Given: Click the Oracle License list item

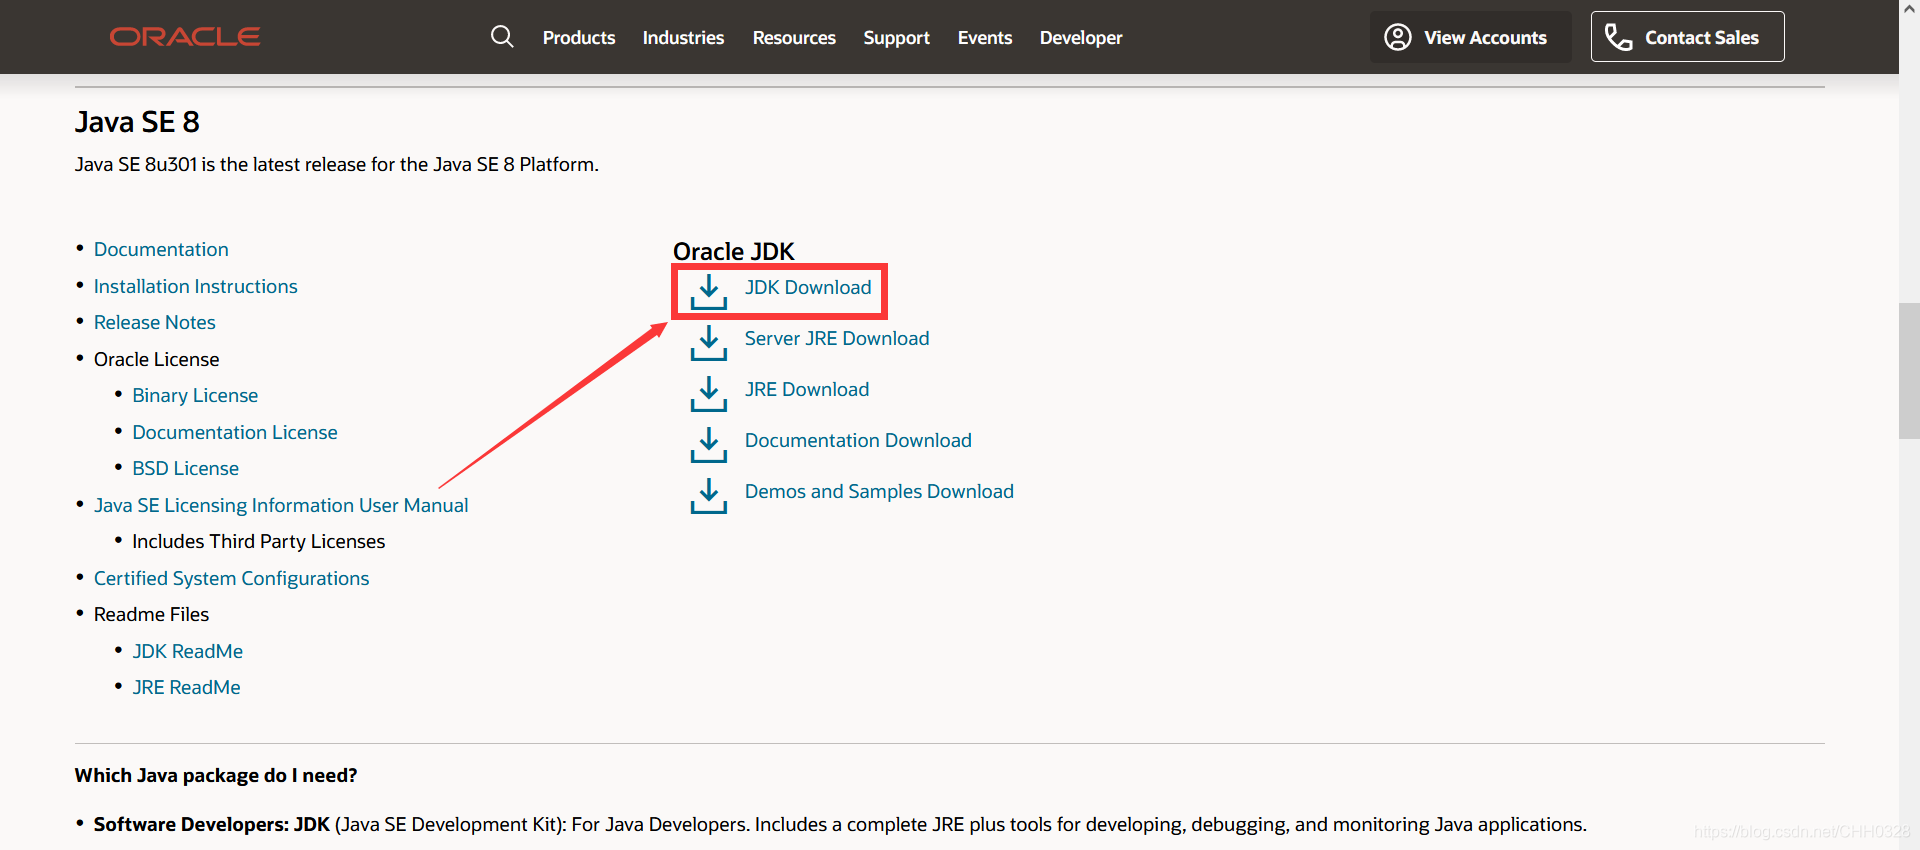Looking at the screenshot, I should pyautogui.click(x=157, y=359).
